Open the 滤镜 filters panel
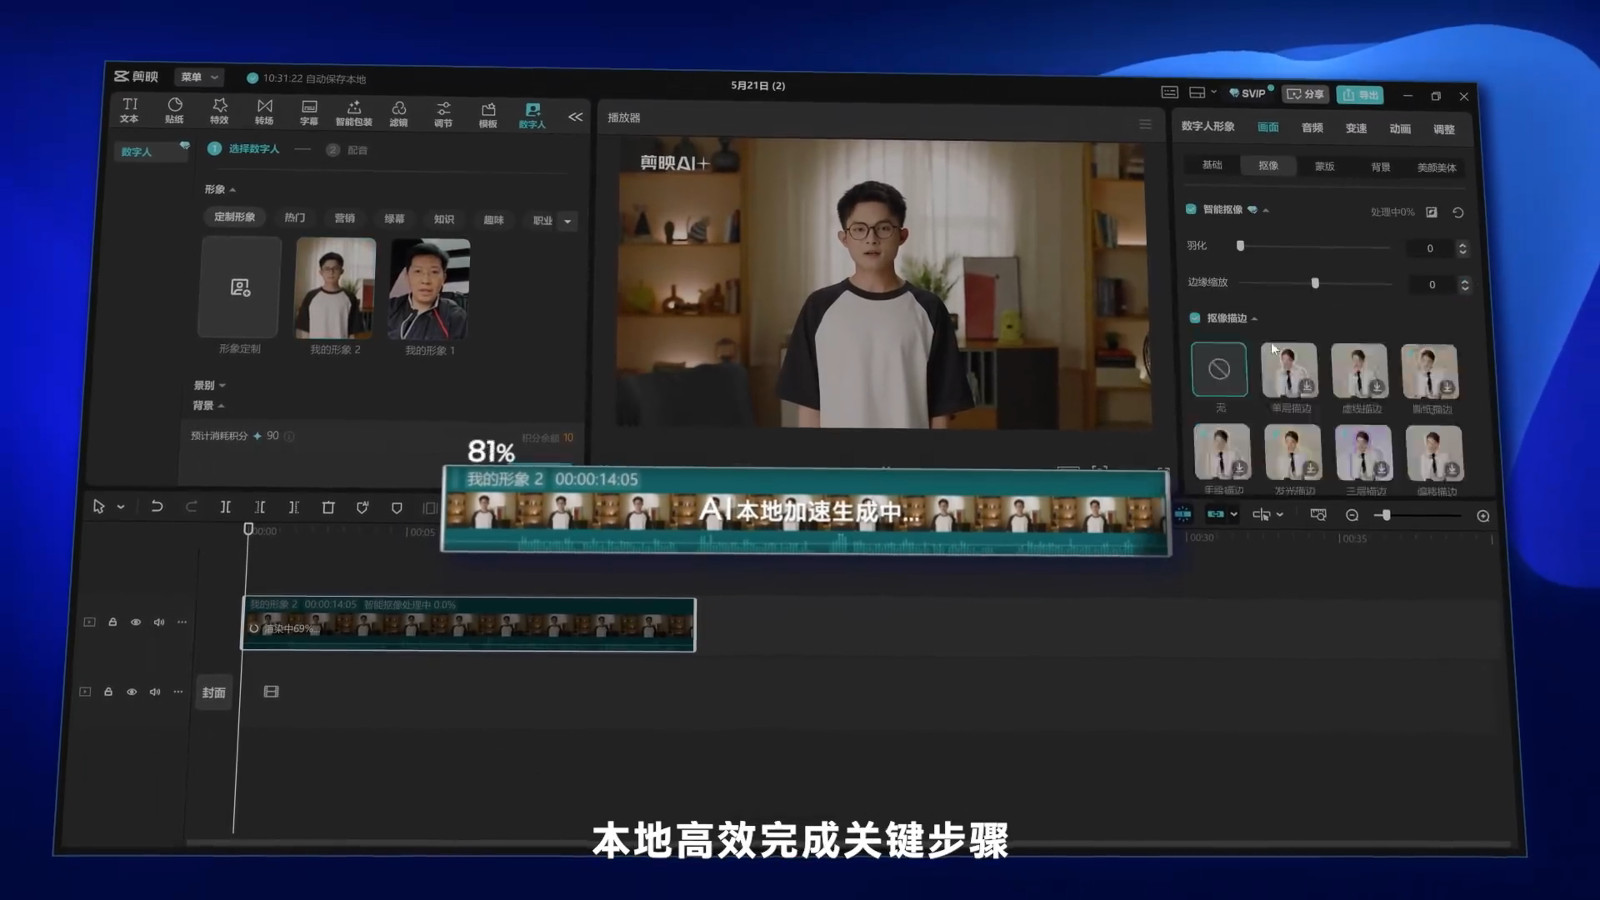1600x900 pixels. tap(398, 113)
